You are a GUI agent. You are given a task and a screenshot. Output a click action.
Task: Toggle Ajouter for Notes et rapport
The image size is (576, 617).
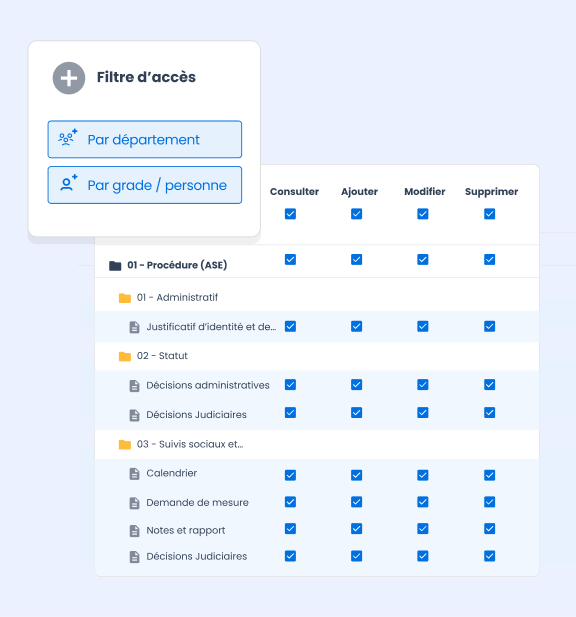pyautogui.click(x=356, y=528)
